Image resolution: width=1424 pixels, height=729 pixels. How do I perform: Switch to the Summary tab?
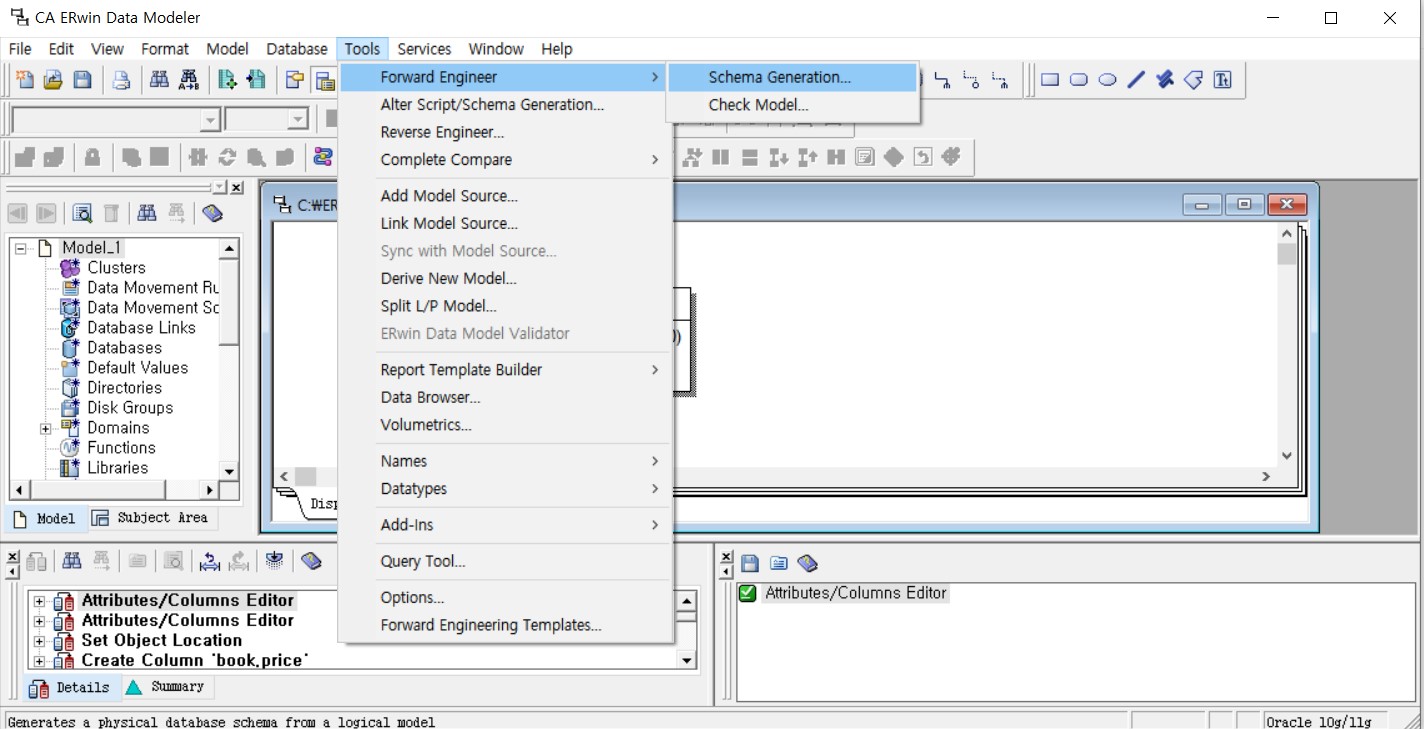pos(167,687)
